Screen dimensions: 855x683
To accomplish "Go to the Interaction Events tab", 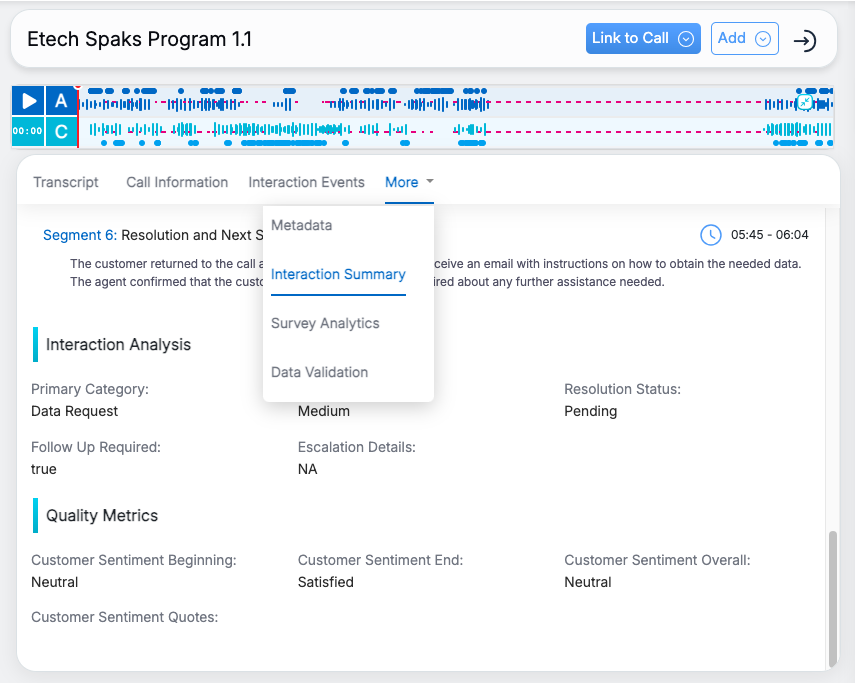I will [306, 182].
